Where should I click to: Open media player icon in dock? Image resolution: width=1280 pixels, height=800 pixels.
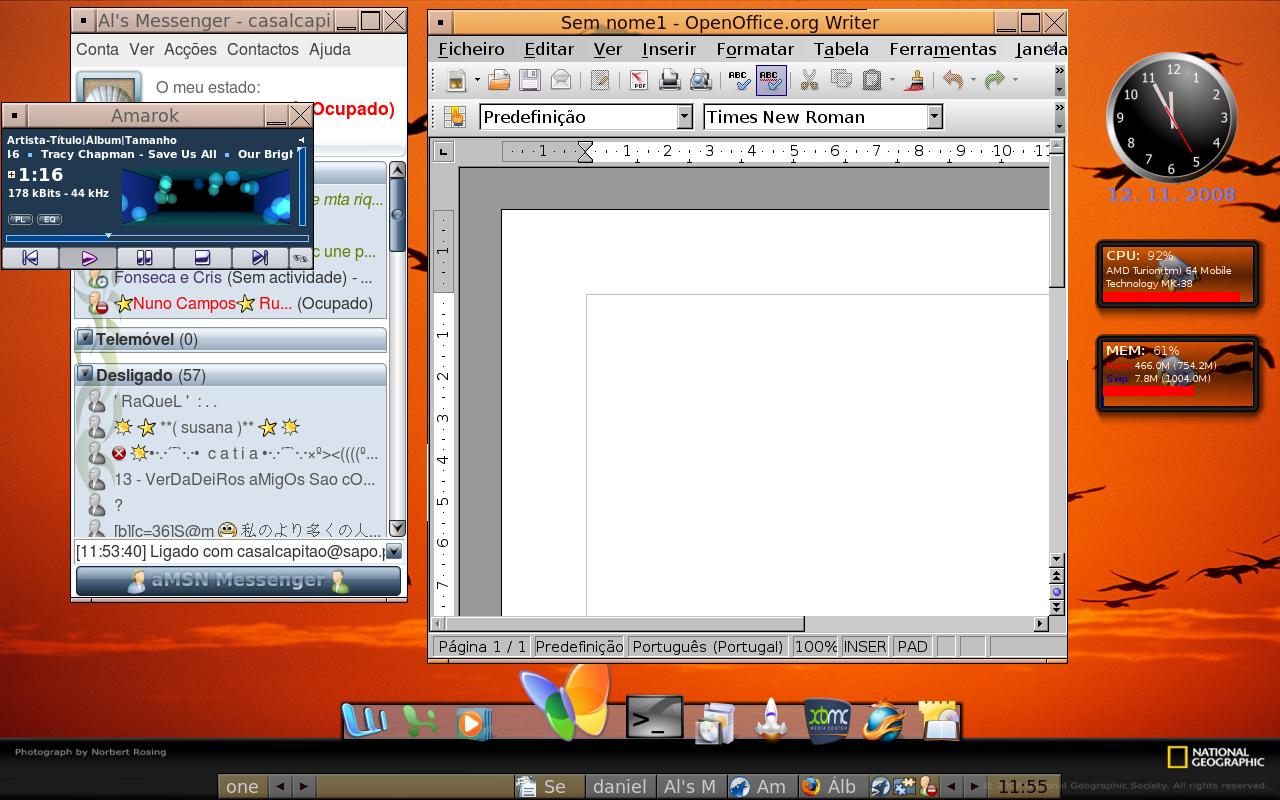point(472,722)
